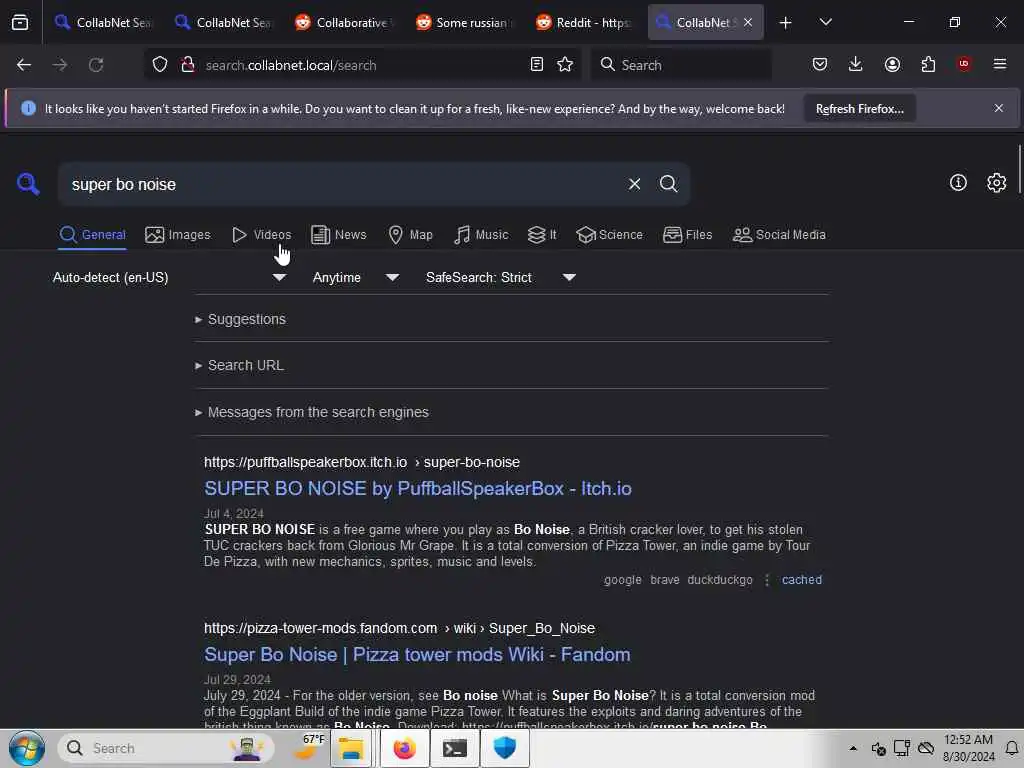Open the Firefox downloads panel
The image size is (1024, 768).
(x=856, y=65)
